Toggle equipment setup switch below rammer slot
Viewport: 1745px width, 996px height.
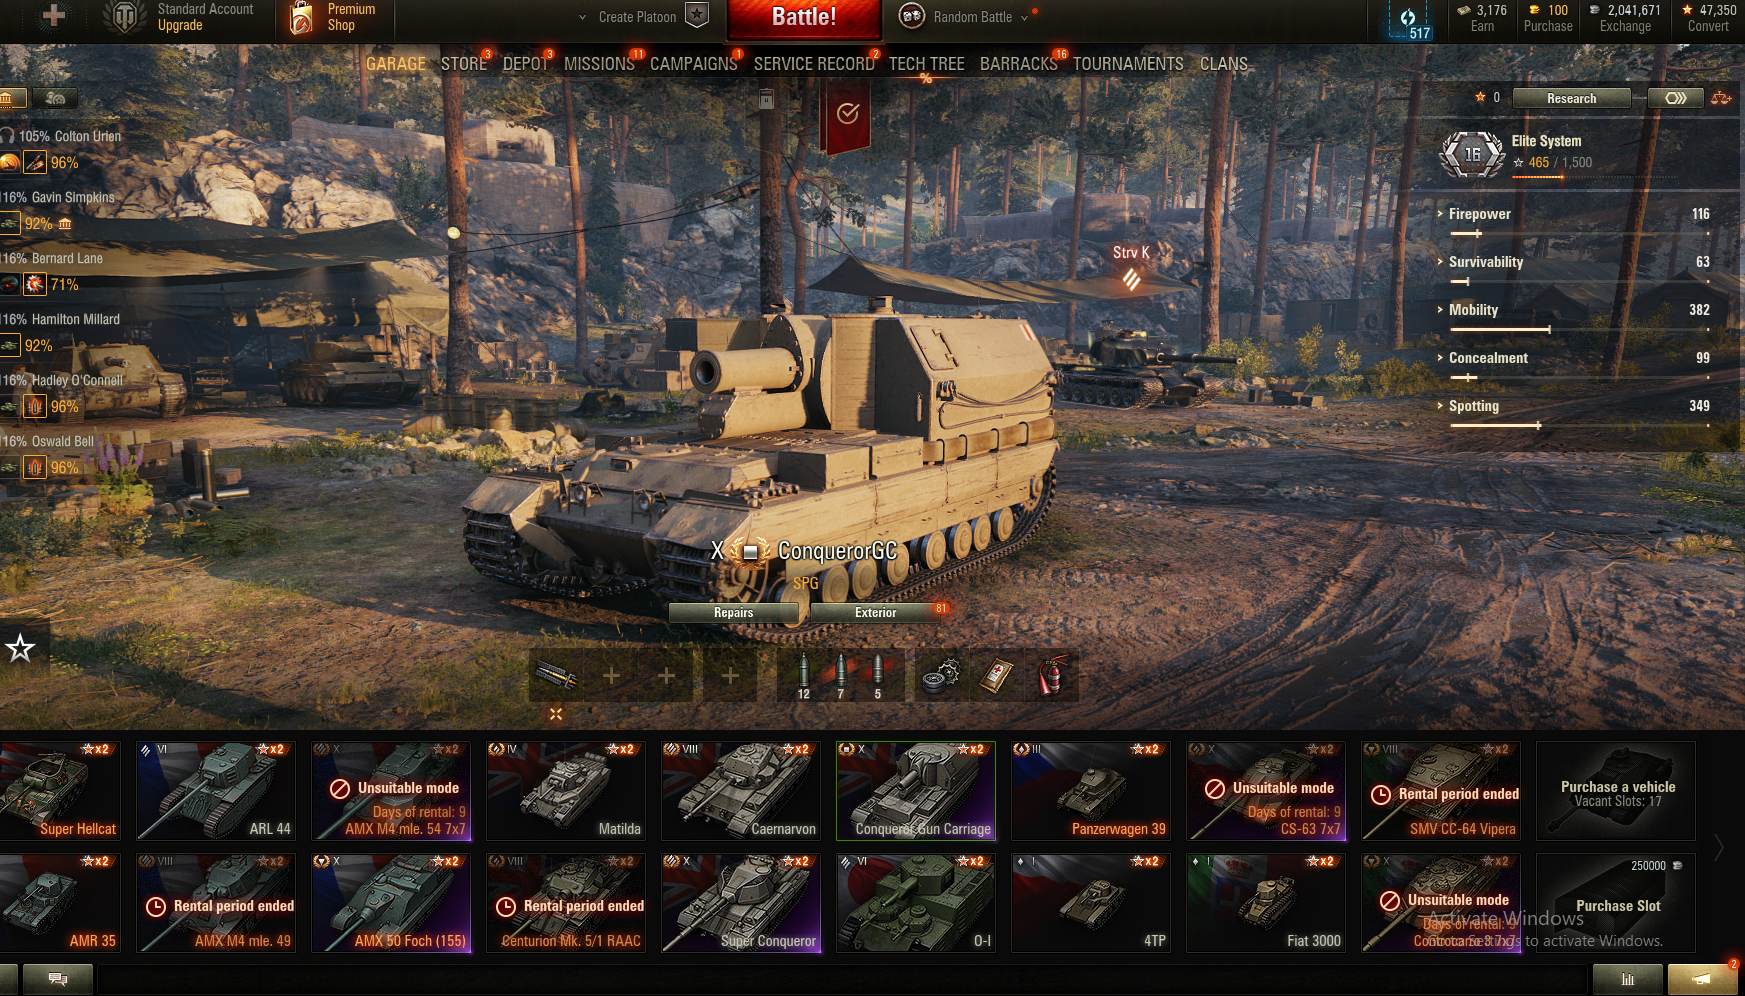[556, 714]
